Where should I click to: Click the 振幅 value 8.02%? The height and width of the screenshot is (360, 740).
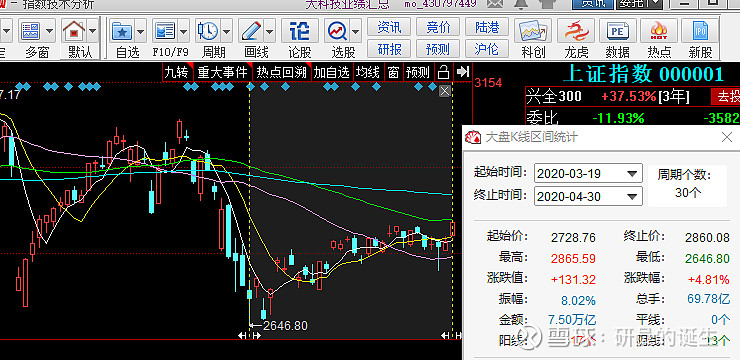coord(578,301)
